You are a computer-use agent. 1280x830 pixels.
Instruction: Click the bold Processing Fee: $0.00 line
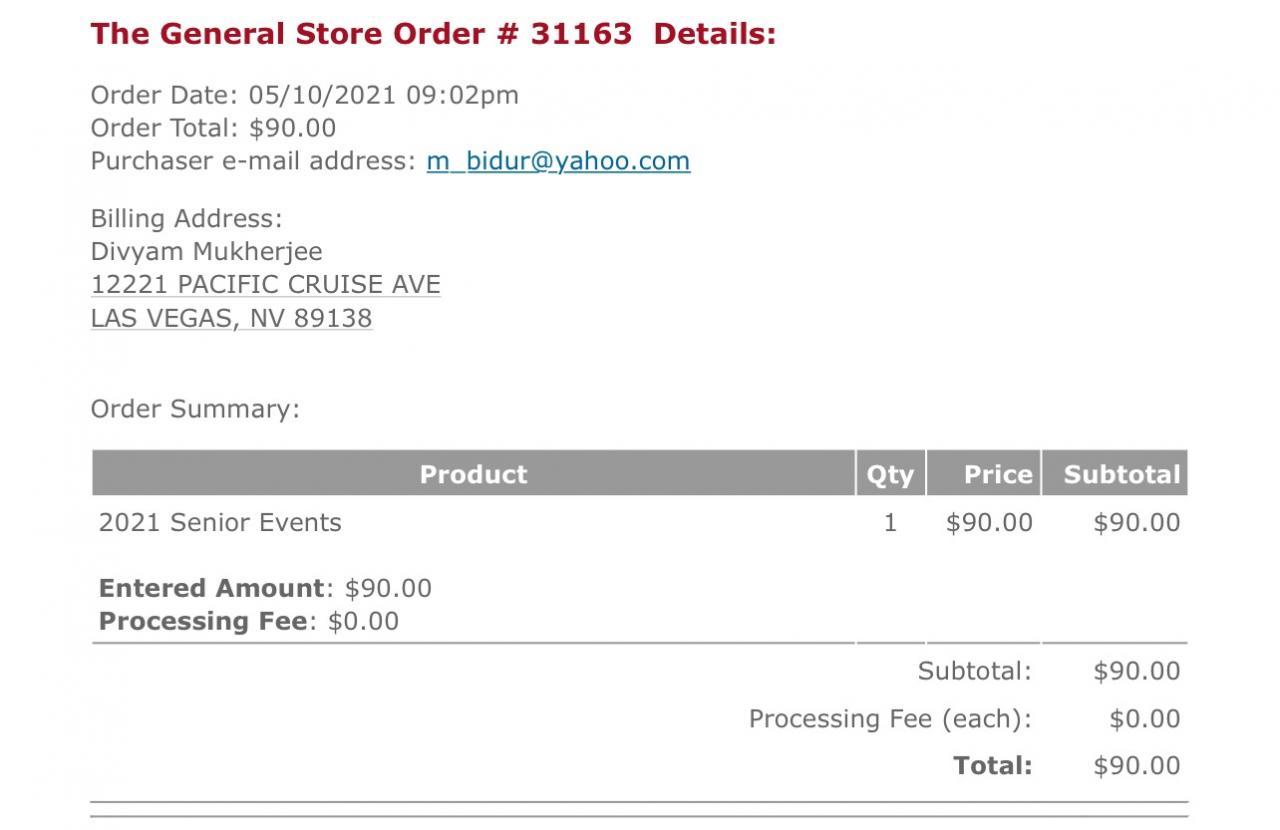(248, 621)
